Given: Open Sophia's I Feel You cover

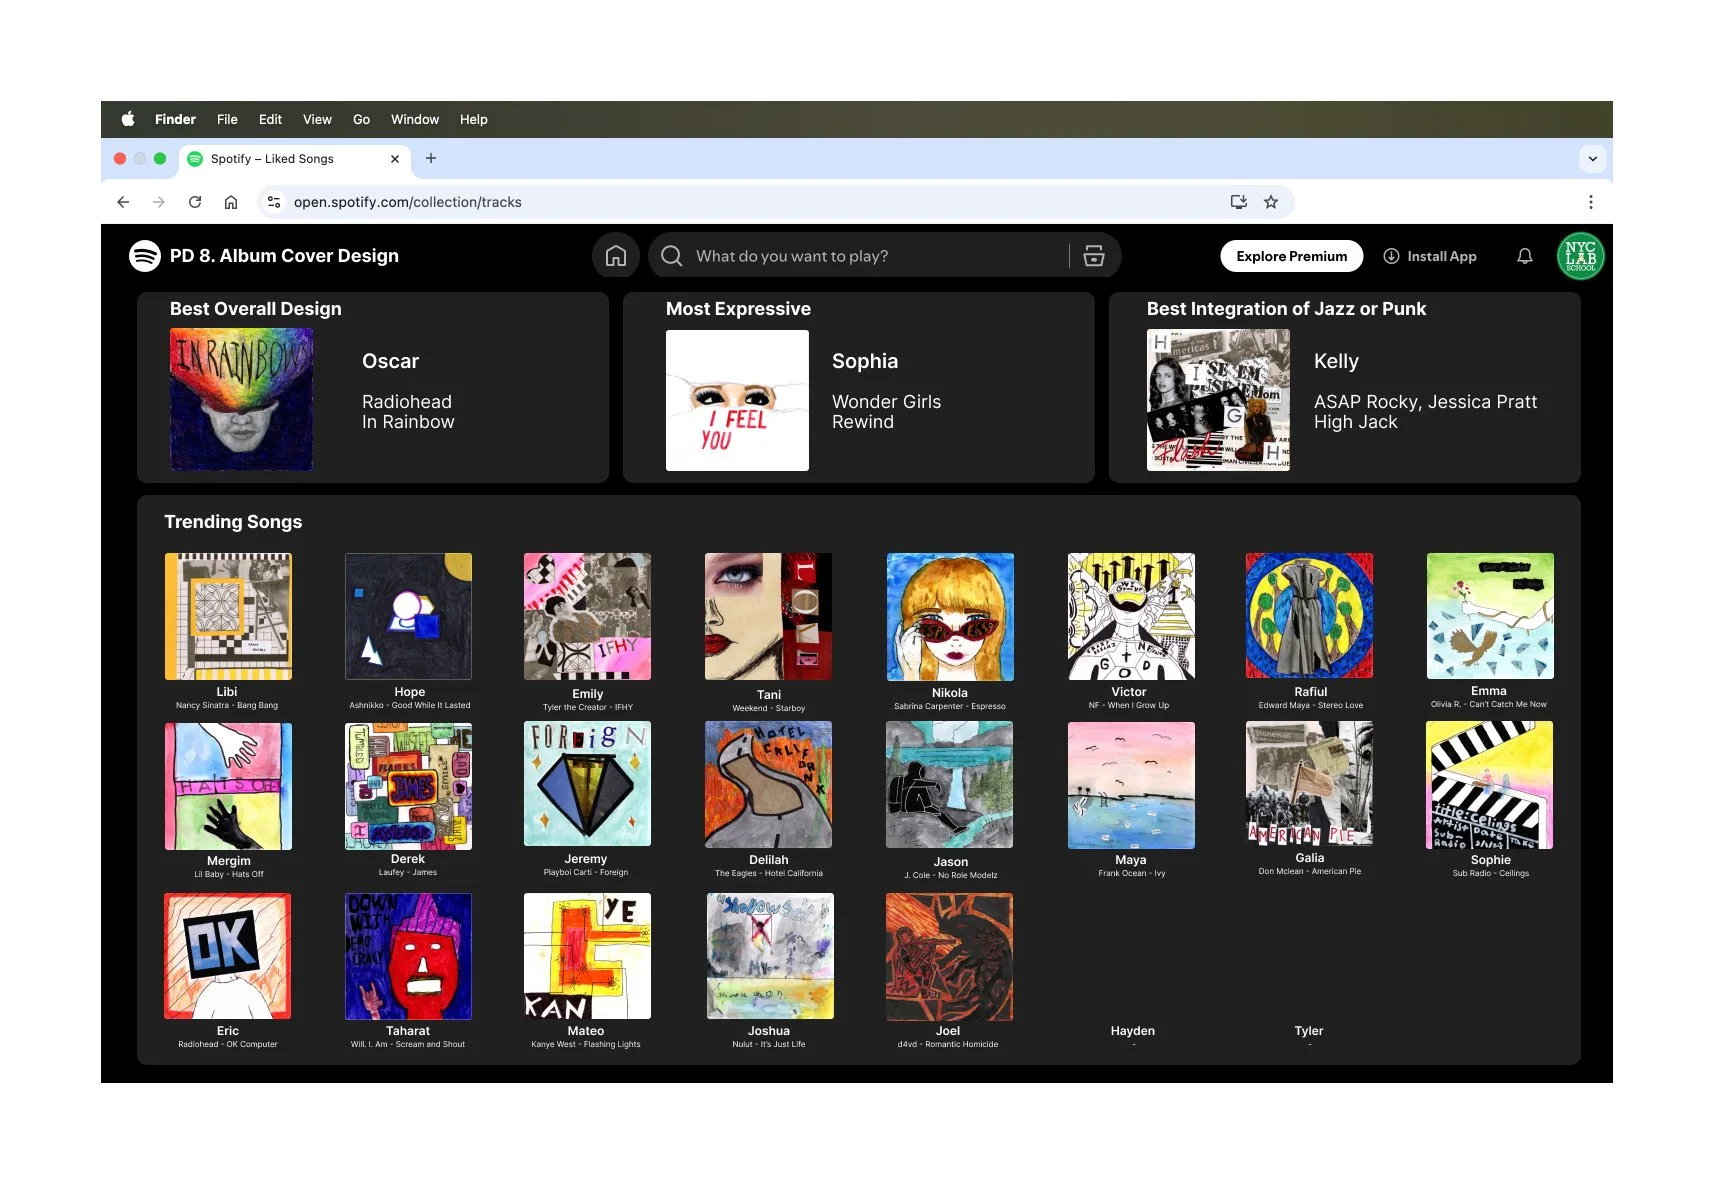Looking at the screenshot, I should pos(737,400).
